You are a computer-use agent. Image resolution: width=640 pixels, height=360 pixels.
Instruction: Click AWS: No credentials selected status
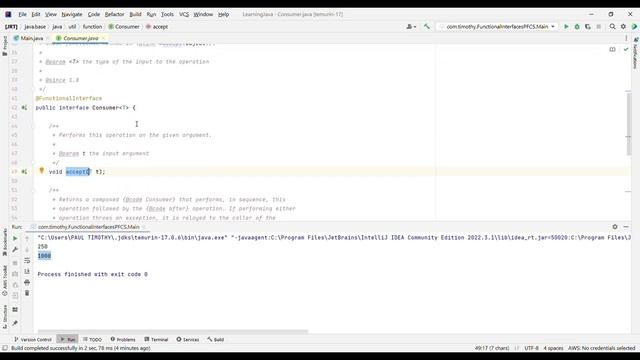click(602, 348)
